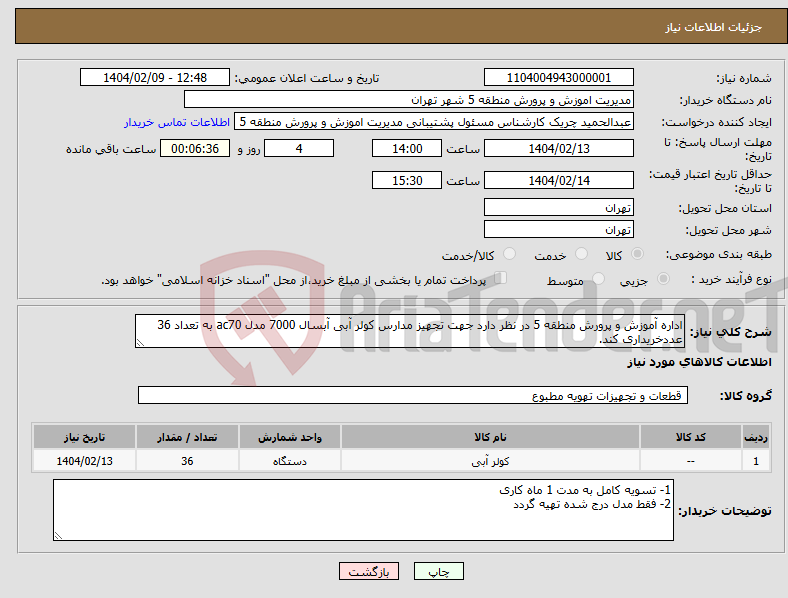Toggle the اسناد خزانه اسلامی payment checkbox

coord(500,278)
